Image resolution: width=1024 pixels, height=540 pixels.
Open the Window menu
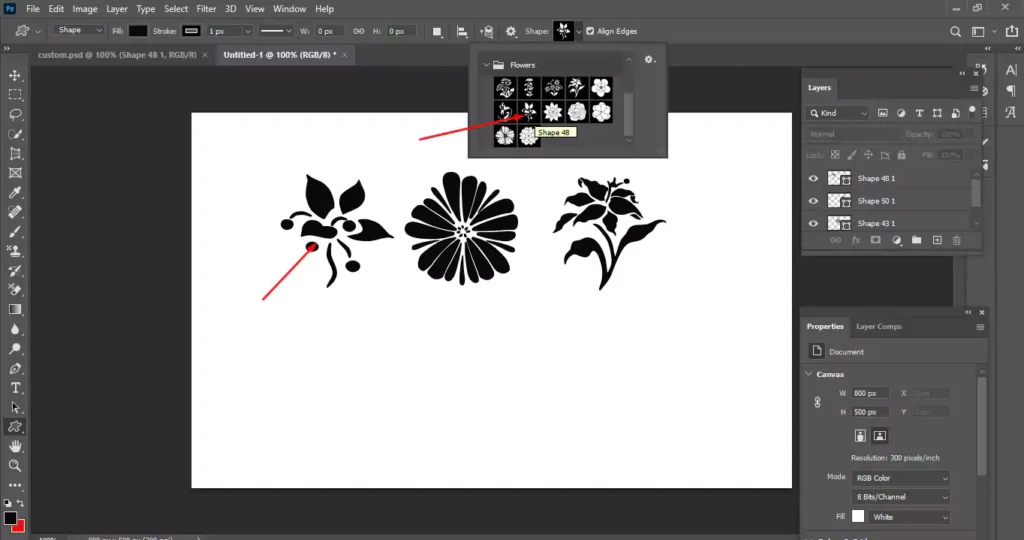coord(289,9)
